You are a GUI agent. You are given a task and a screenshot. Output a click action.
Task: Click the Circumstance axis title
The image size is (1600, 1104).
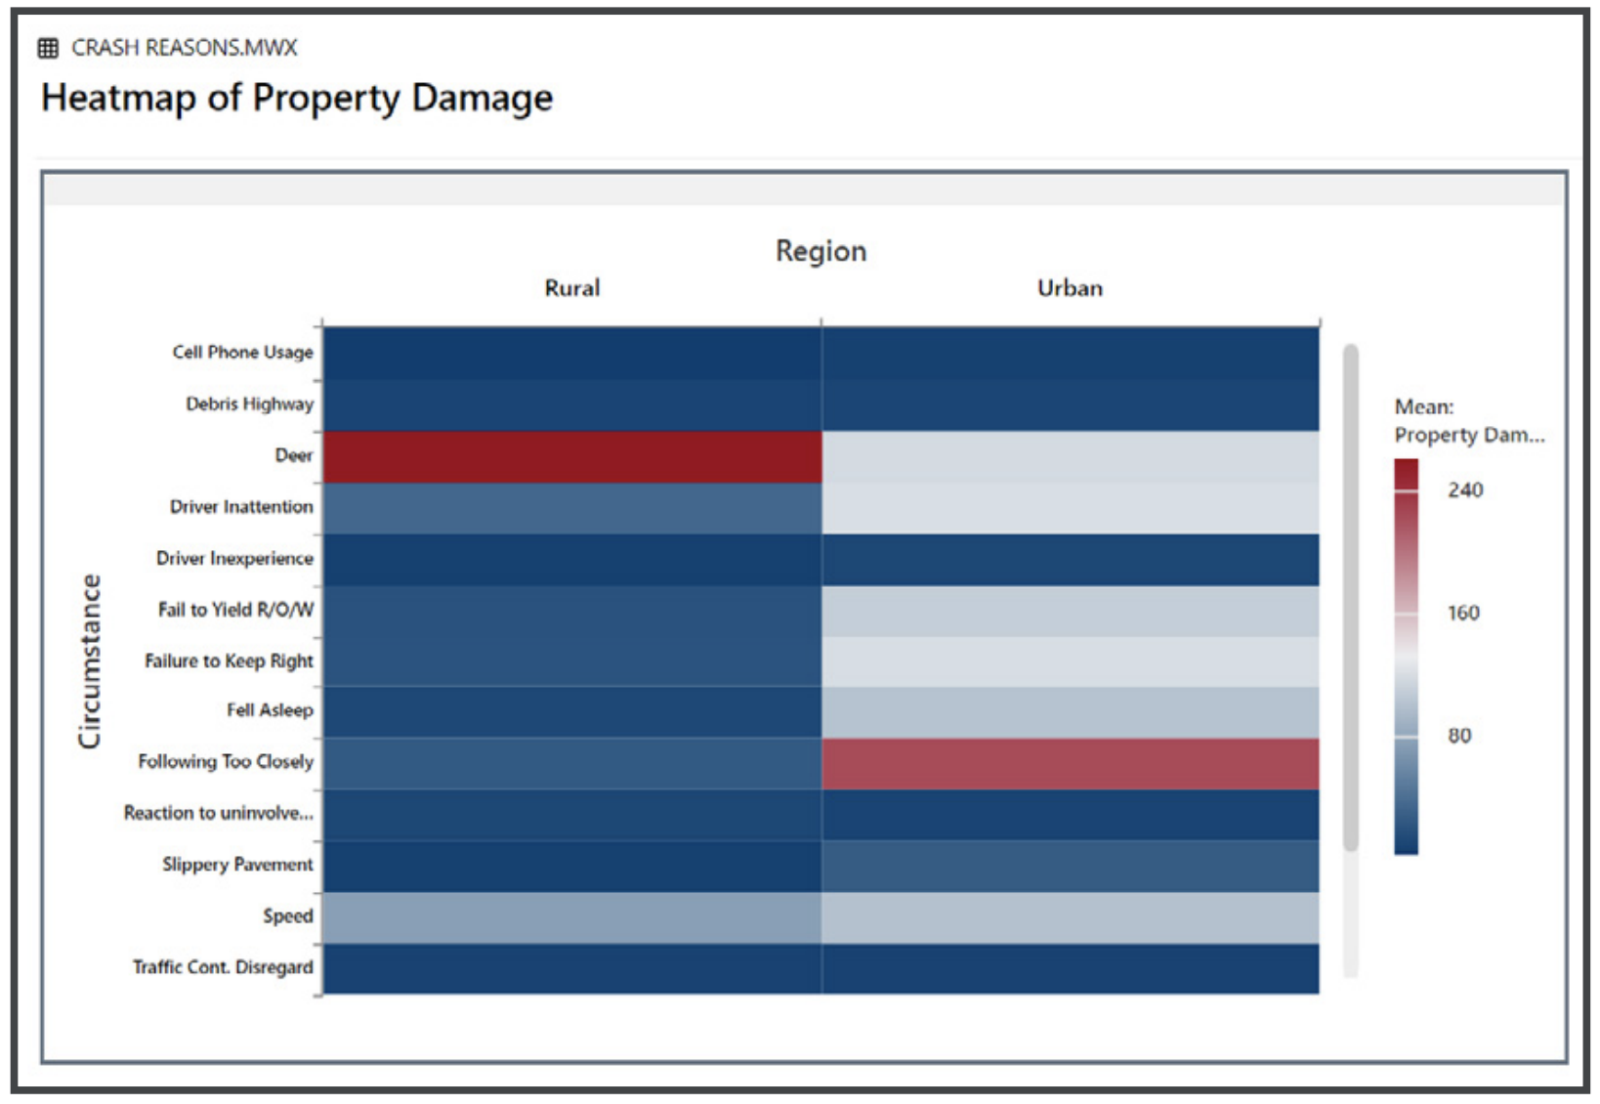click(x=90, y=661)
